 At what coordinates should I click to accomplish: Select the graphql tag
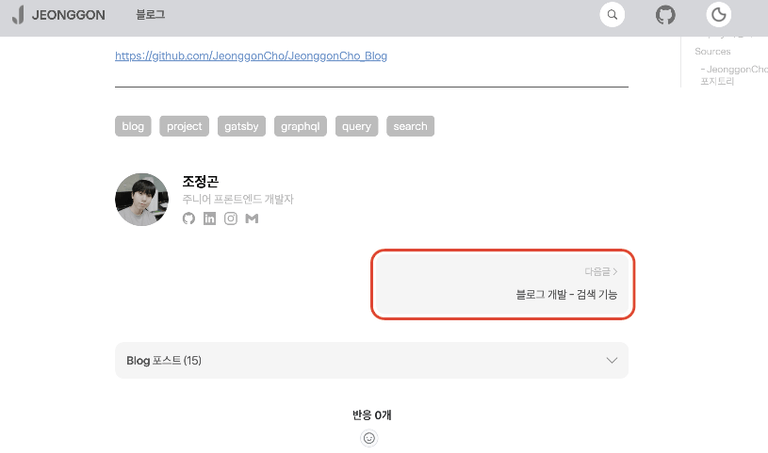tap(300, 126)
